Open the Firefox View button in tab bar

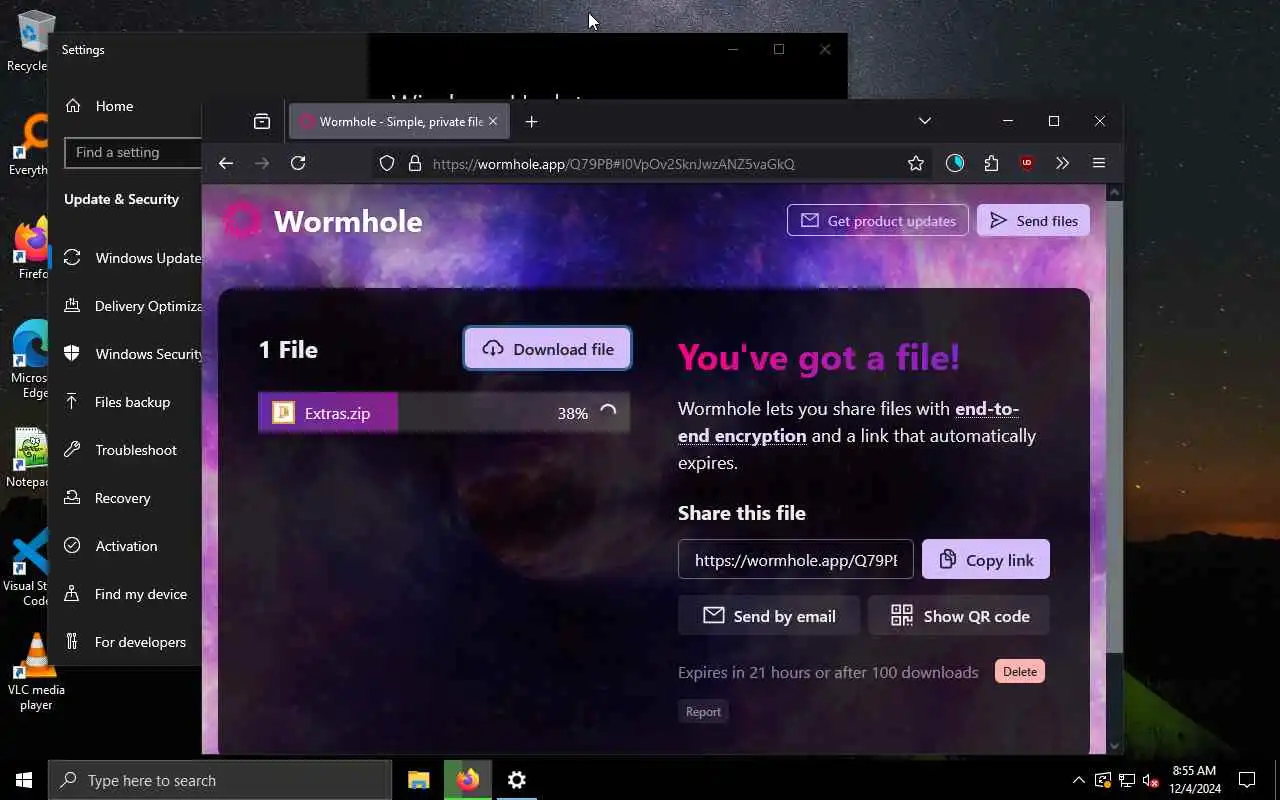[x=262, y=121]
